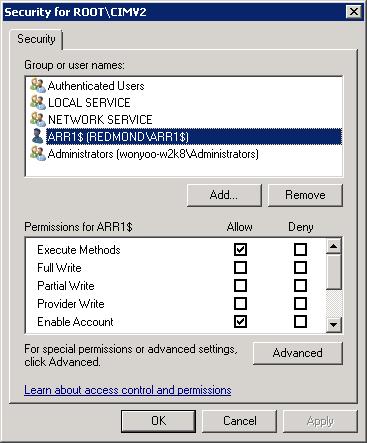
Task: Open Learn about access control link
Action: (128, 390)
